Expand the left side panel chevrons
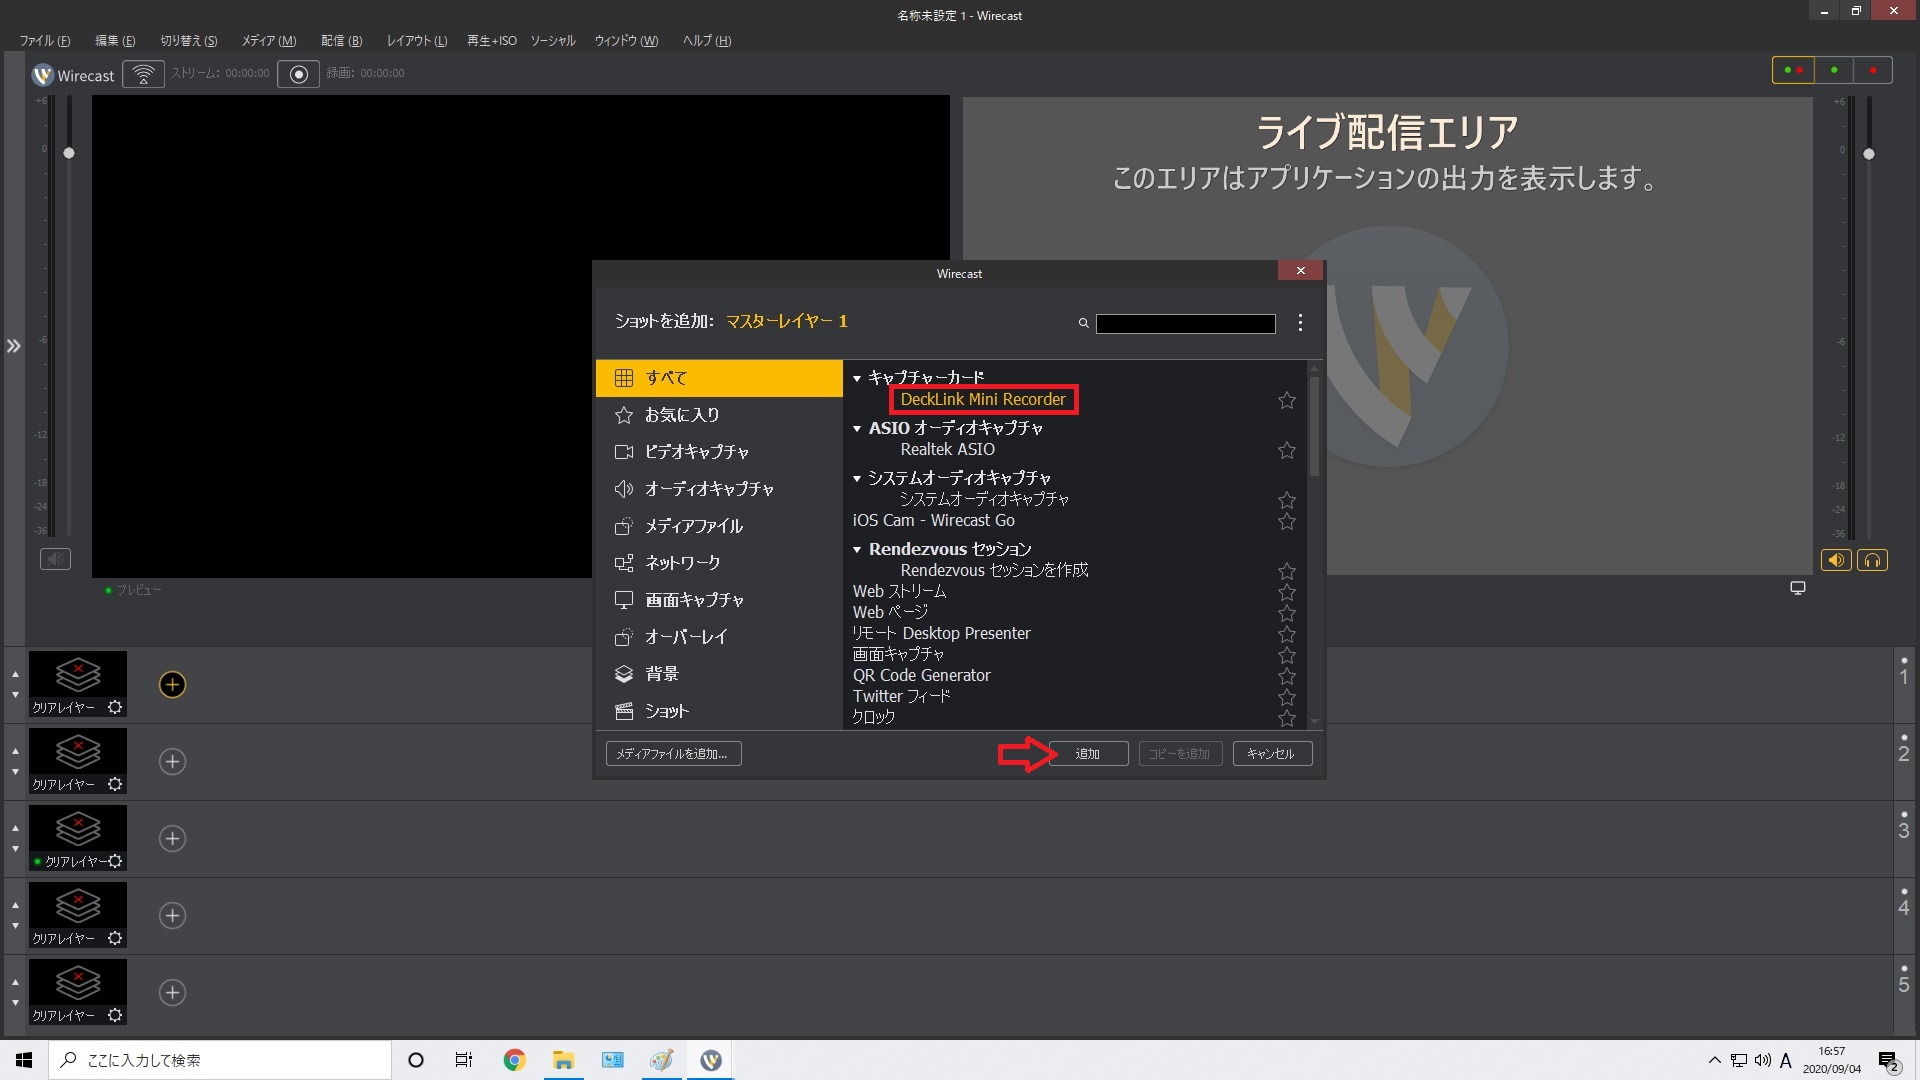Image resolution: width=1920 pixels, height=1080 pixels. click(x=13, y=346)
